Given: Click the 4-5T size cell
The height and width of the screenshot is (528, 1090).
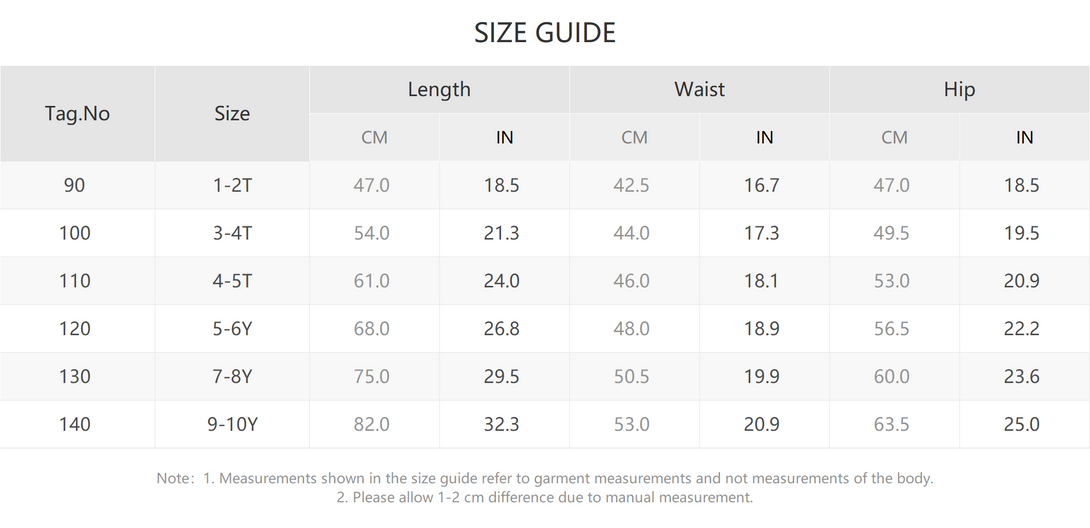Looking at the screenshot, I should tap(232, 281).
